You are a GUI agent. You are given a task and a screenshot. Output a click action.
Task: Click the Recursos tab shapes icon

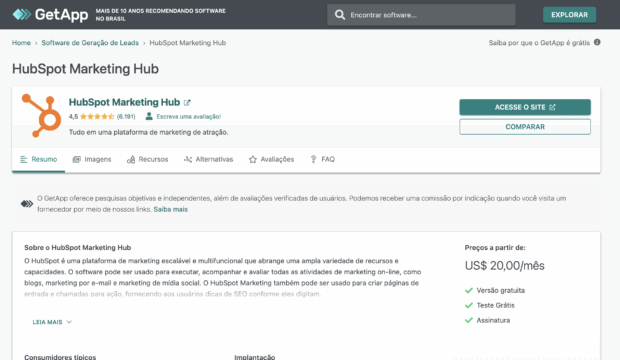coord(131,159)
